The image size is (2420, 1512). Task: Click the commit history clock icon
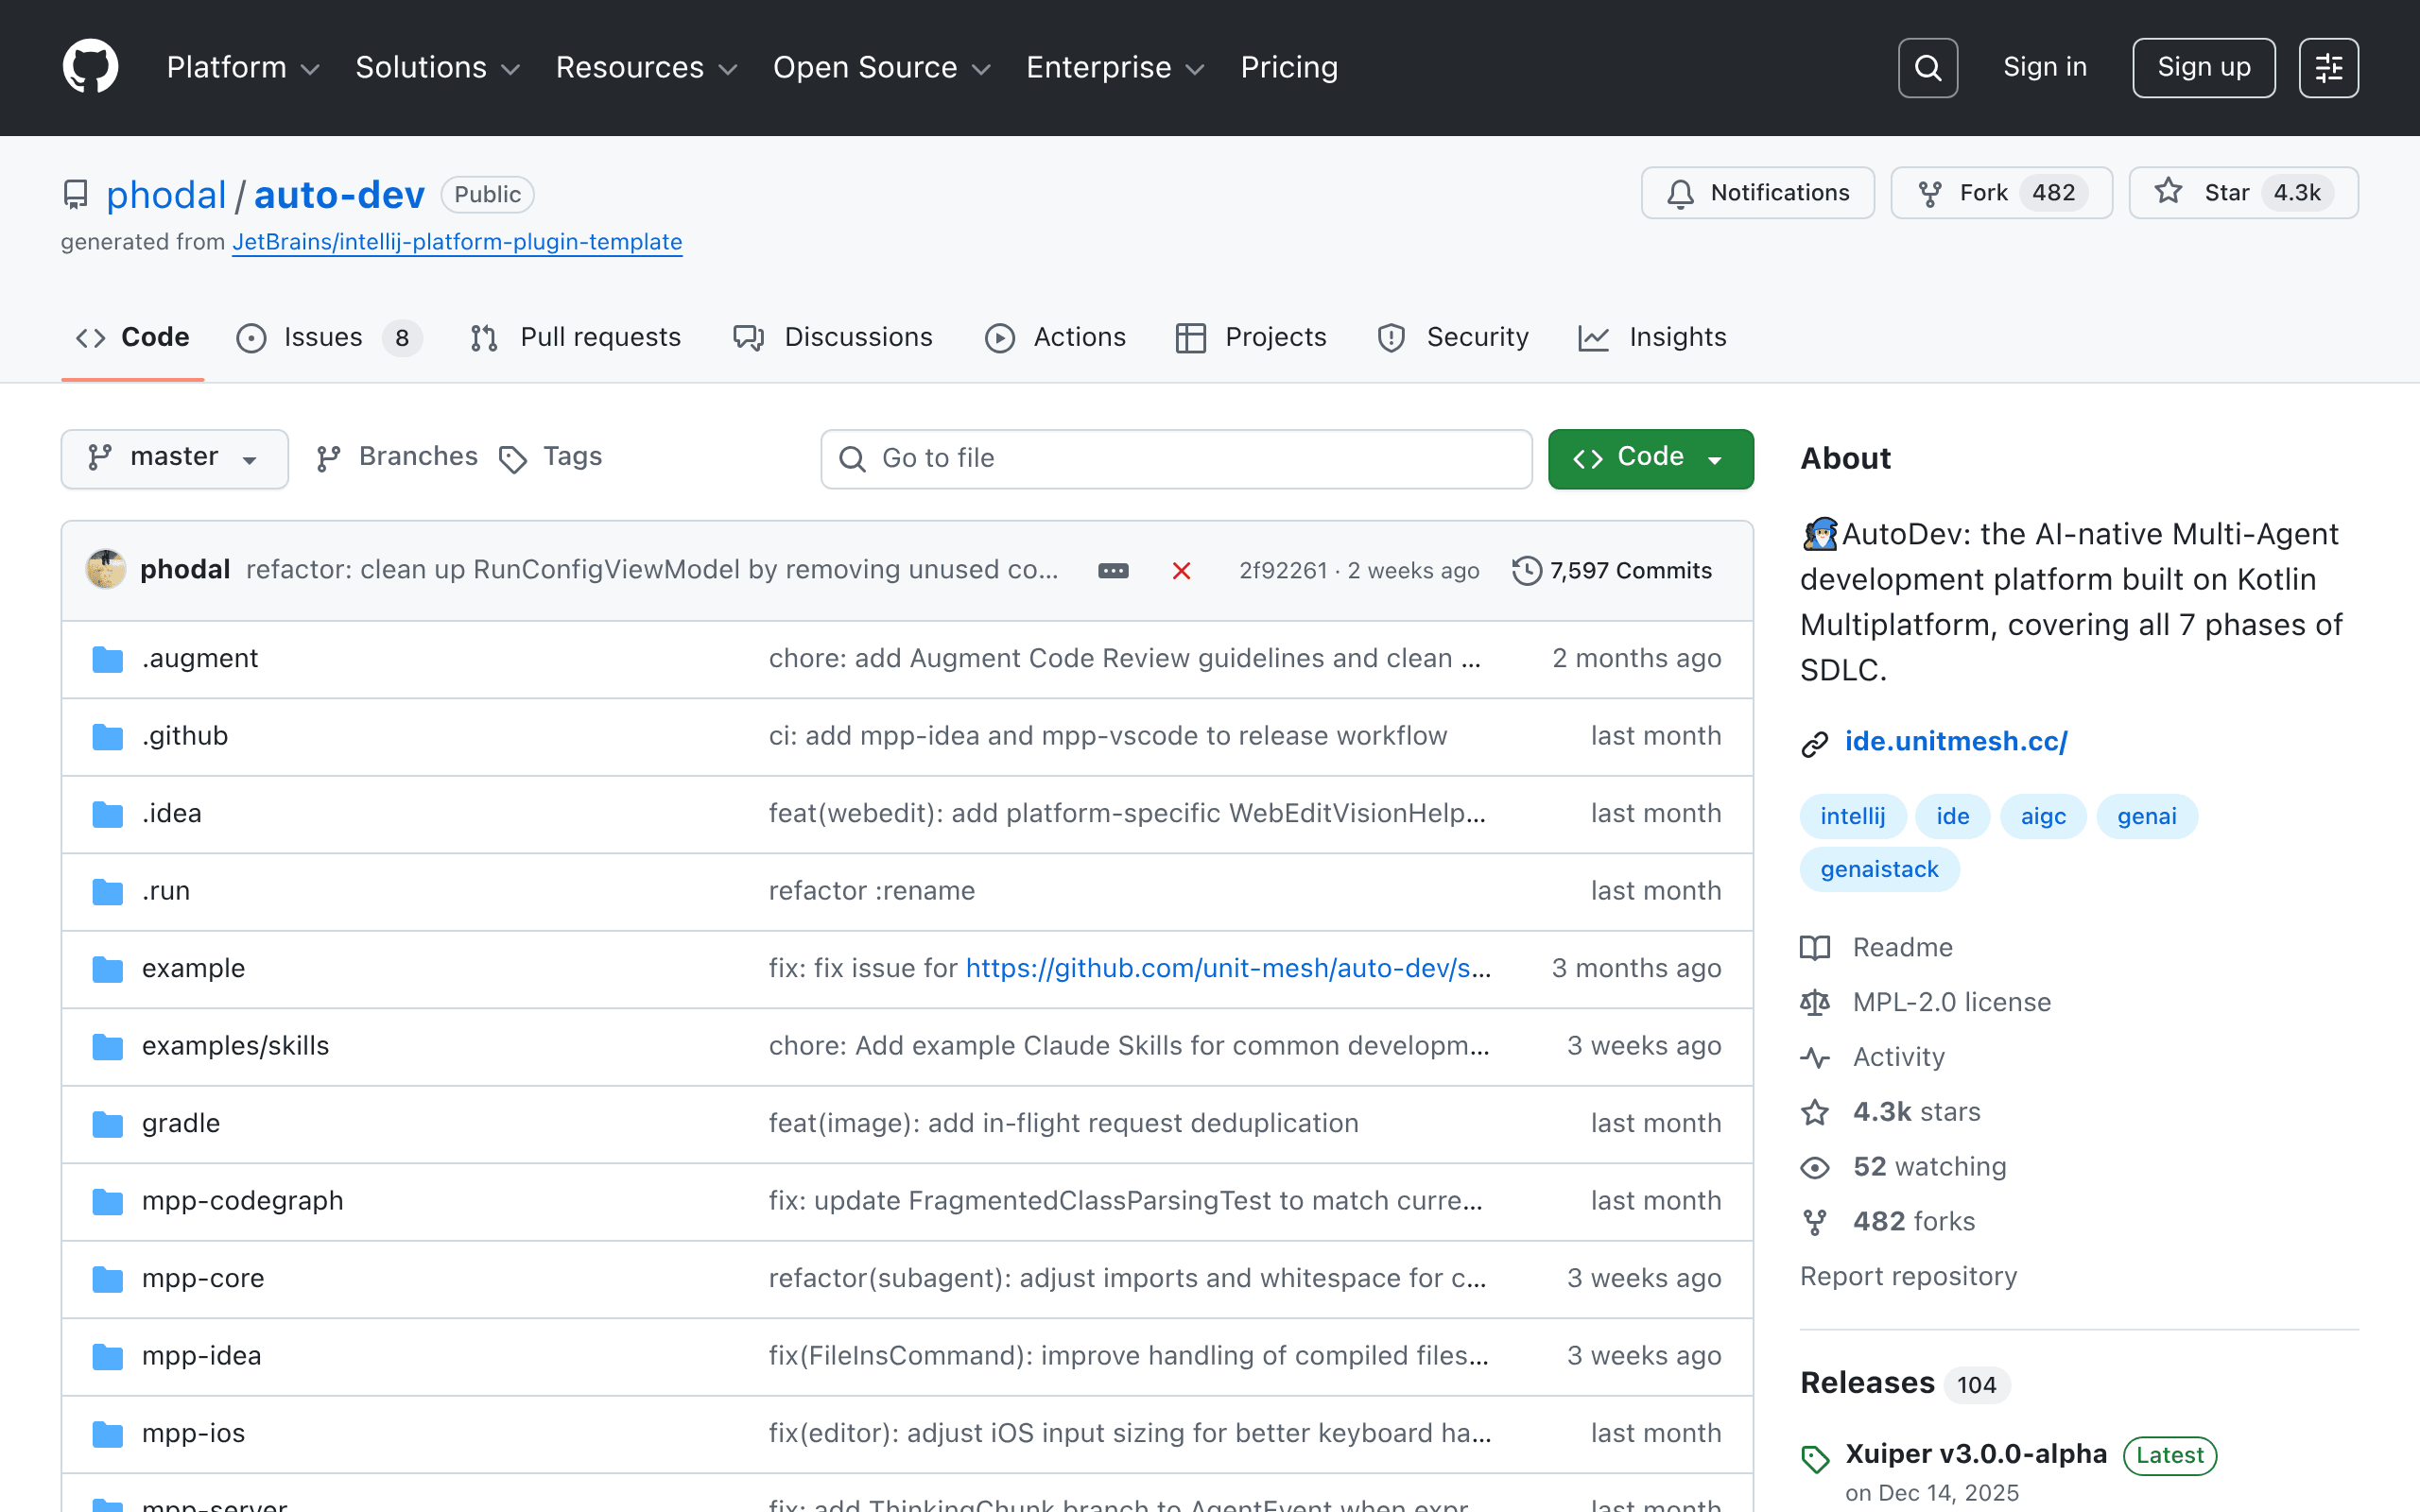click(x=1527, y=570)
